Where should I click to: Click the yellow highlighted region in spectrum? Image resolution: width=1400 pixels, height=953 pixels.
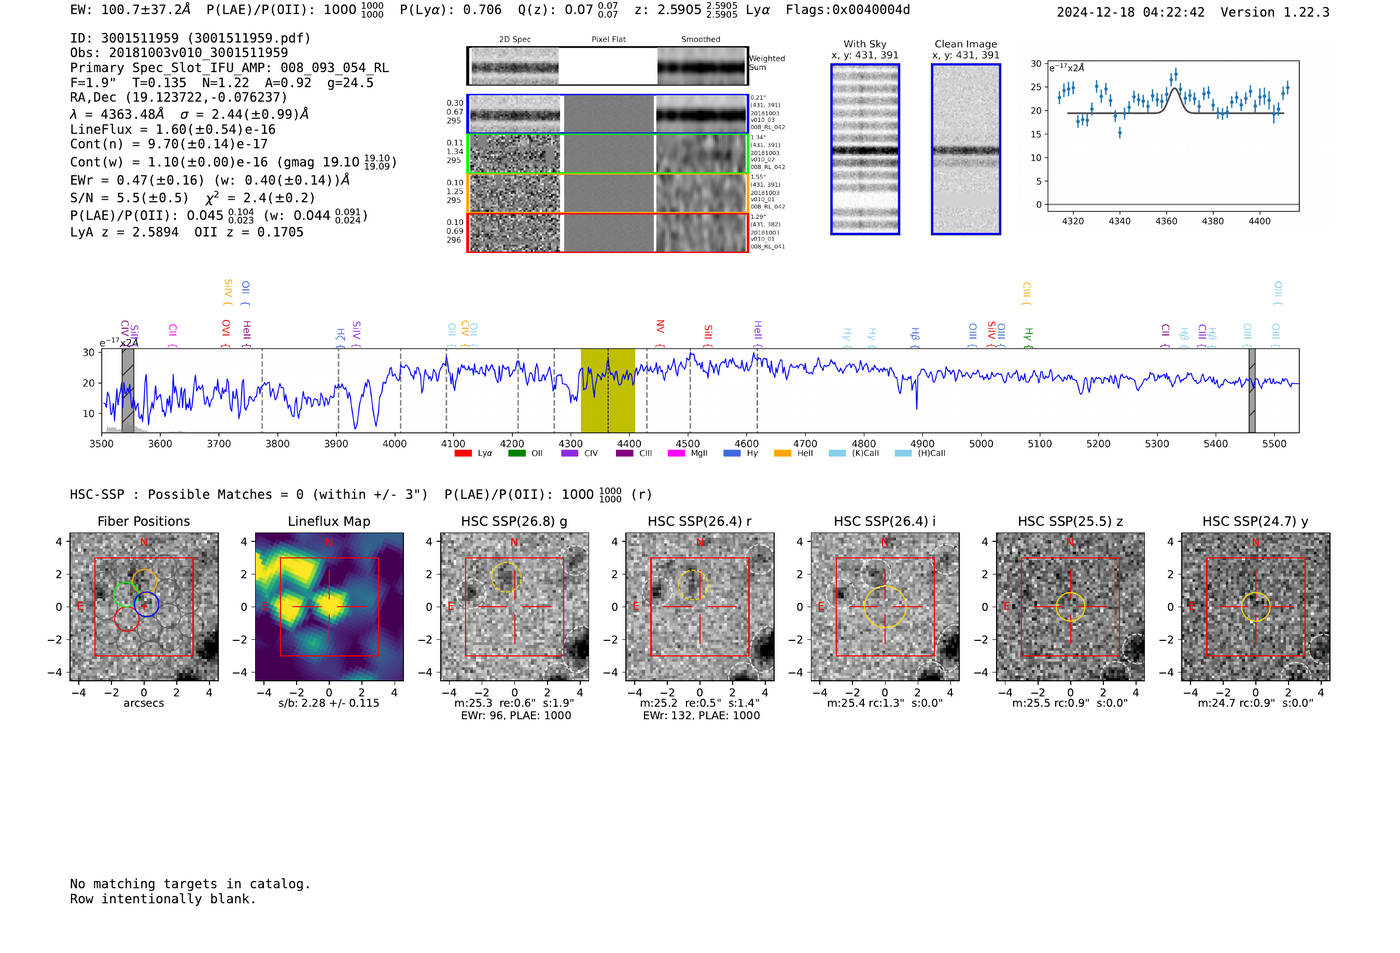[x=608, y=391]
